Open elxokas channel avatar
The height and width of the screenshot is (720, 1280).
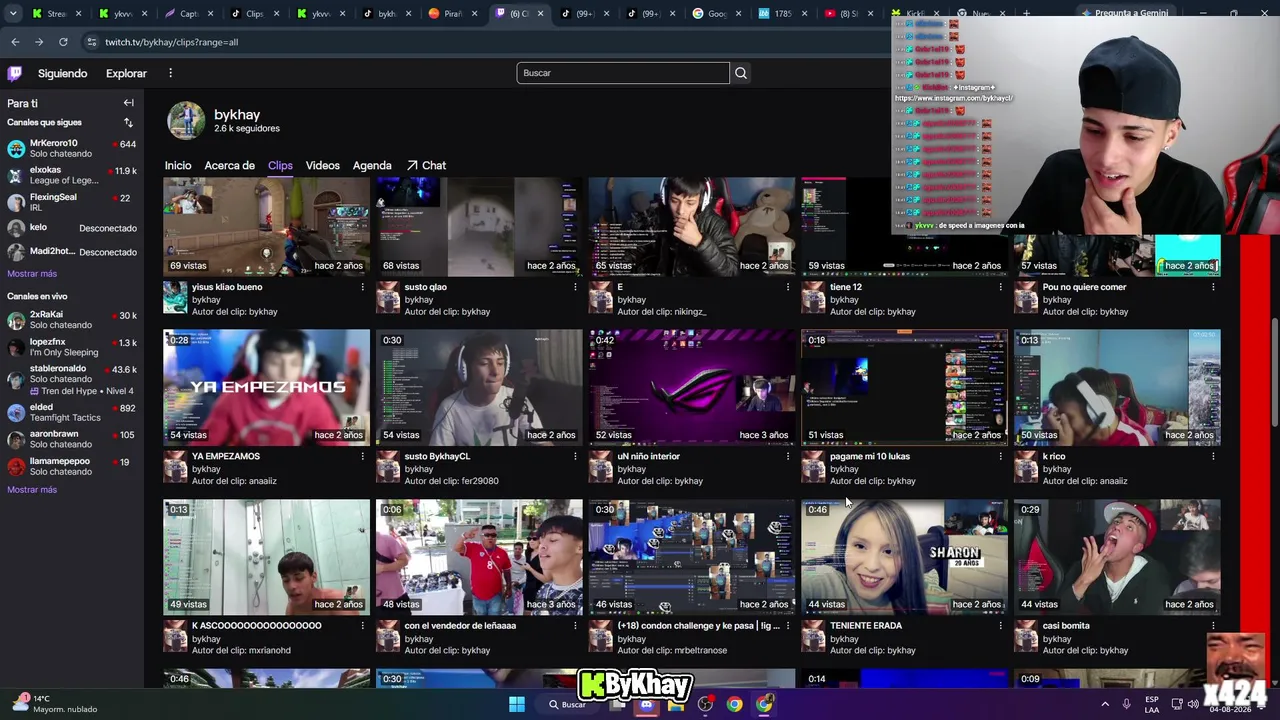[16, 176]
